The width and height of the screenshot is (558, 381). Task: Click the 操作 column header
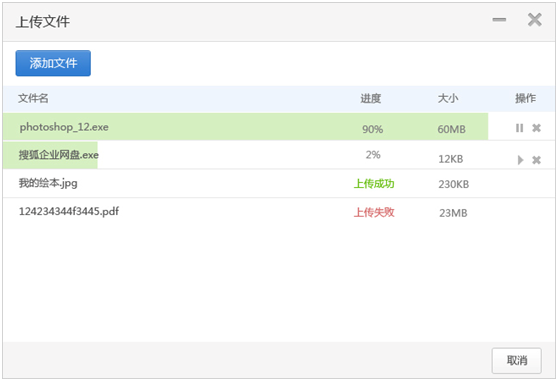[x=525, y=98]
